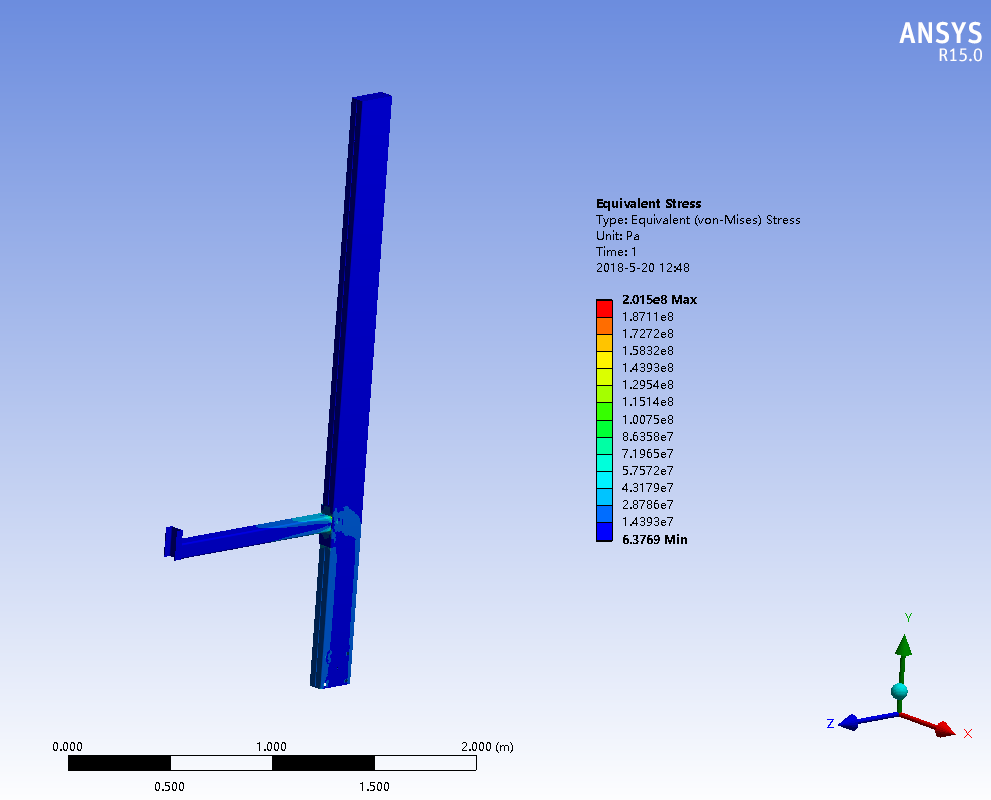Screen dimensions: 991x800
Task: Click the red X axis arrow of the triad
Action: click(x=929, y=724)
